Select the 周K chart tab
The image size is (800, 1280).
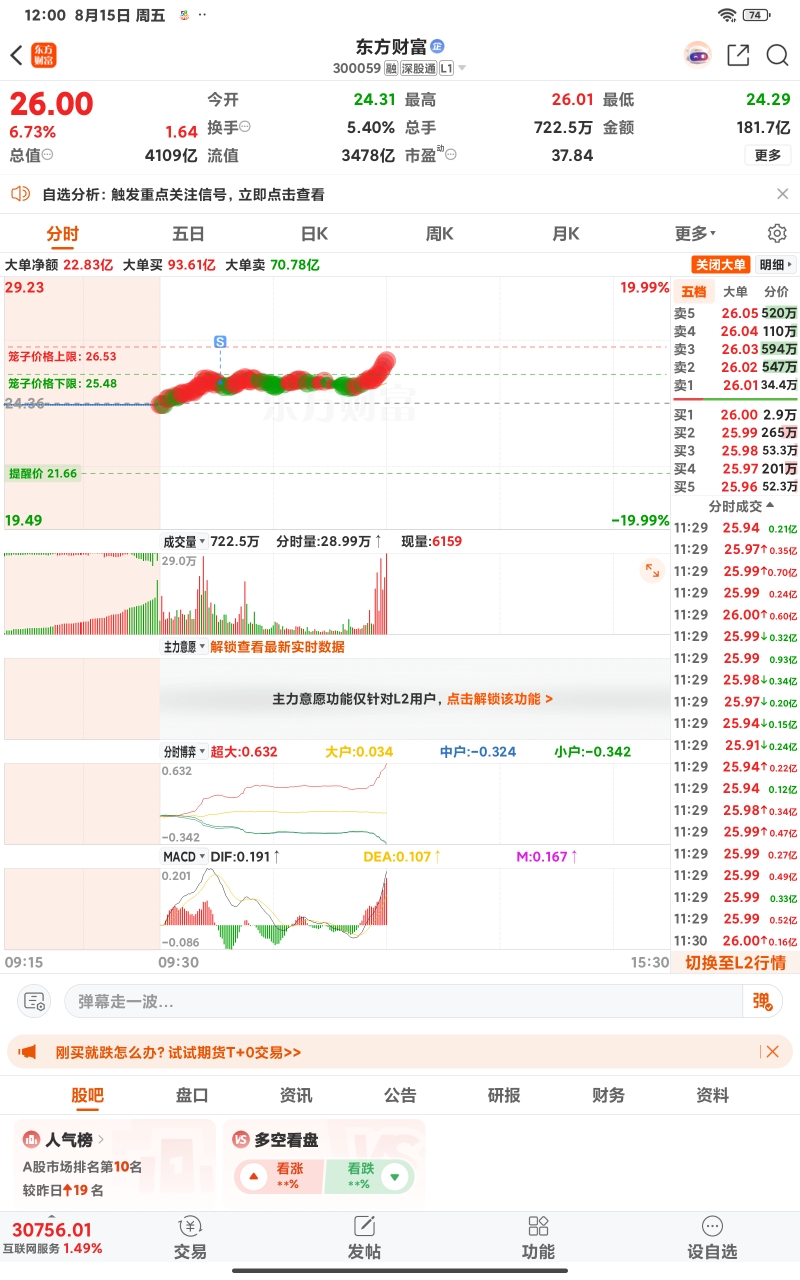[440, 233]
